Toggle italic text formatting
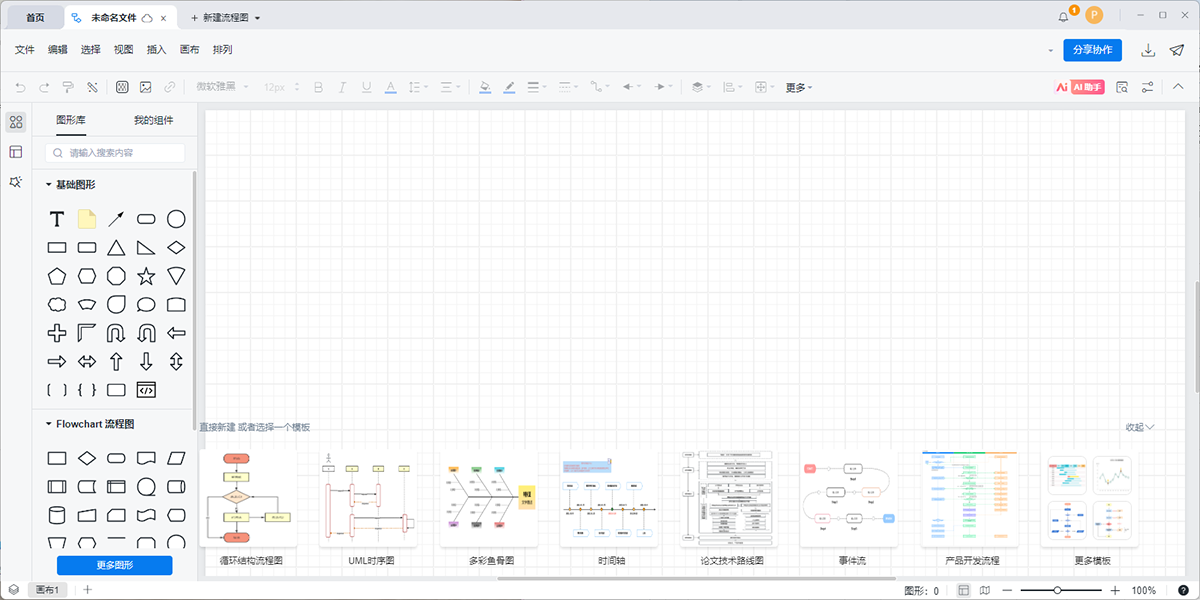 tap(342, 87)
